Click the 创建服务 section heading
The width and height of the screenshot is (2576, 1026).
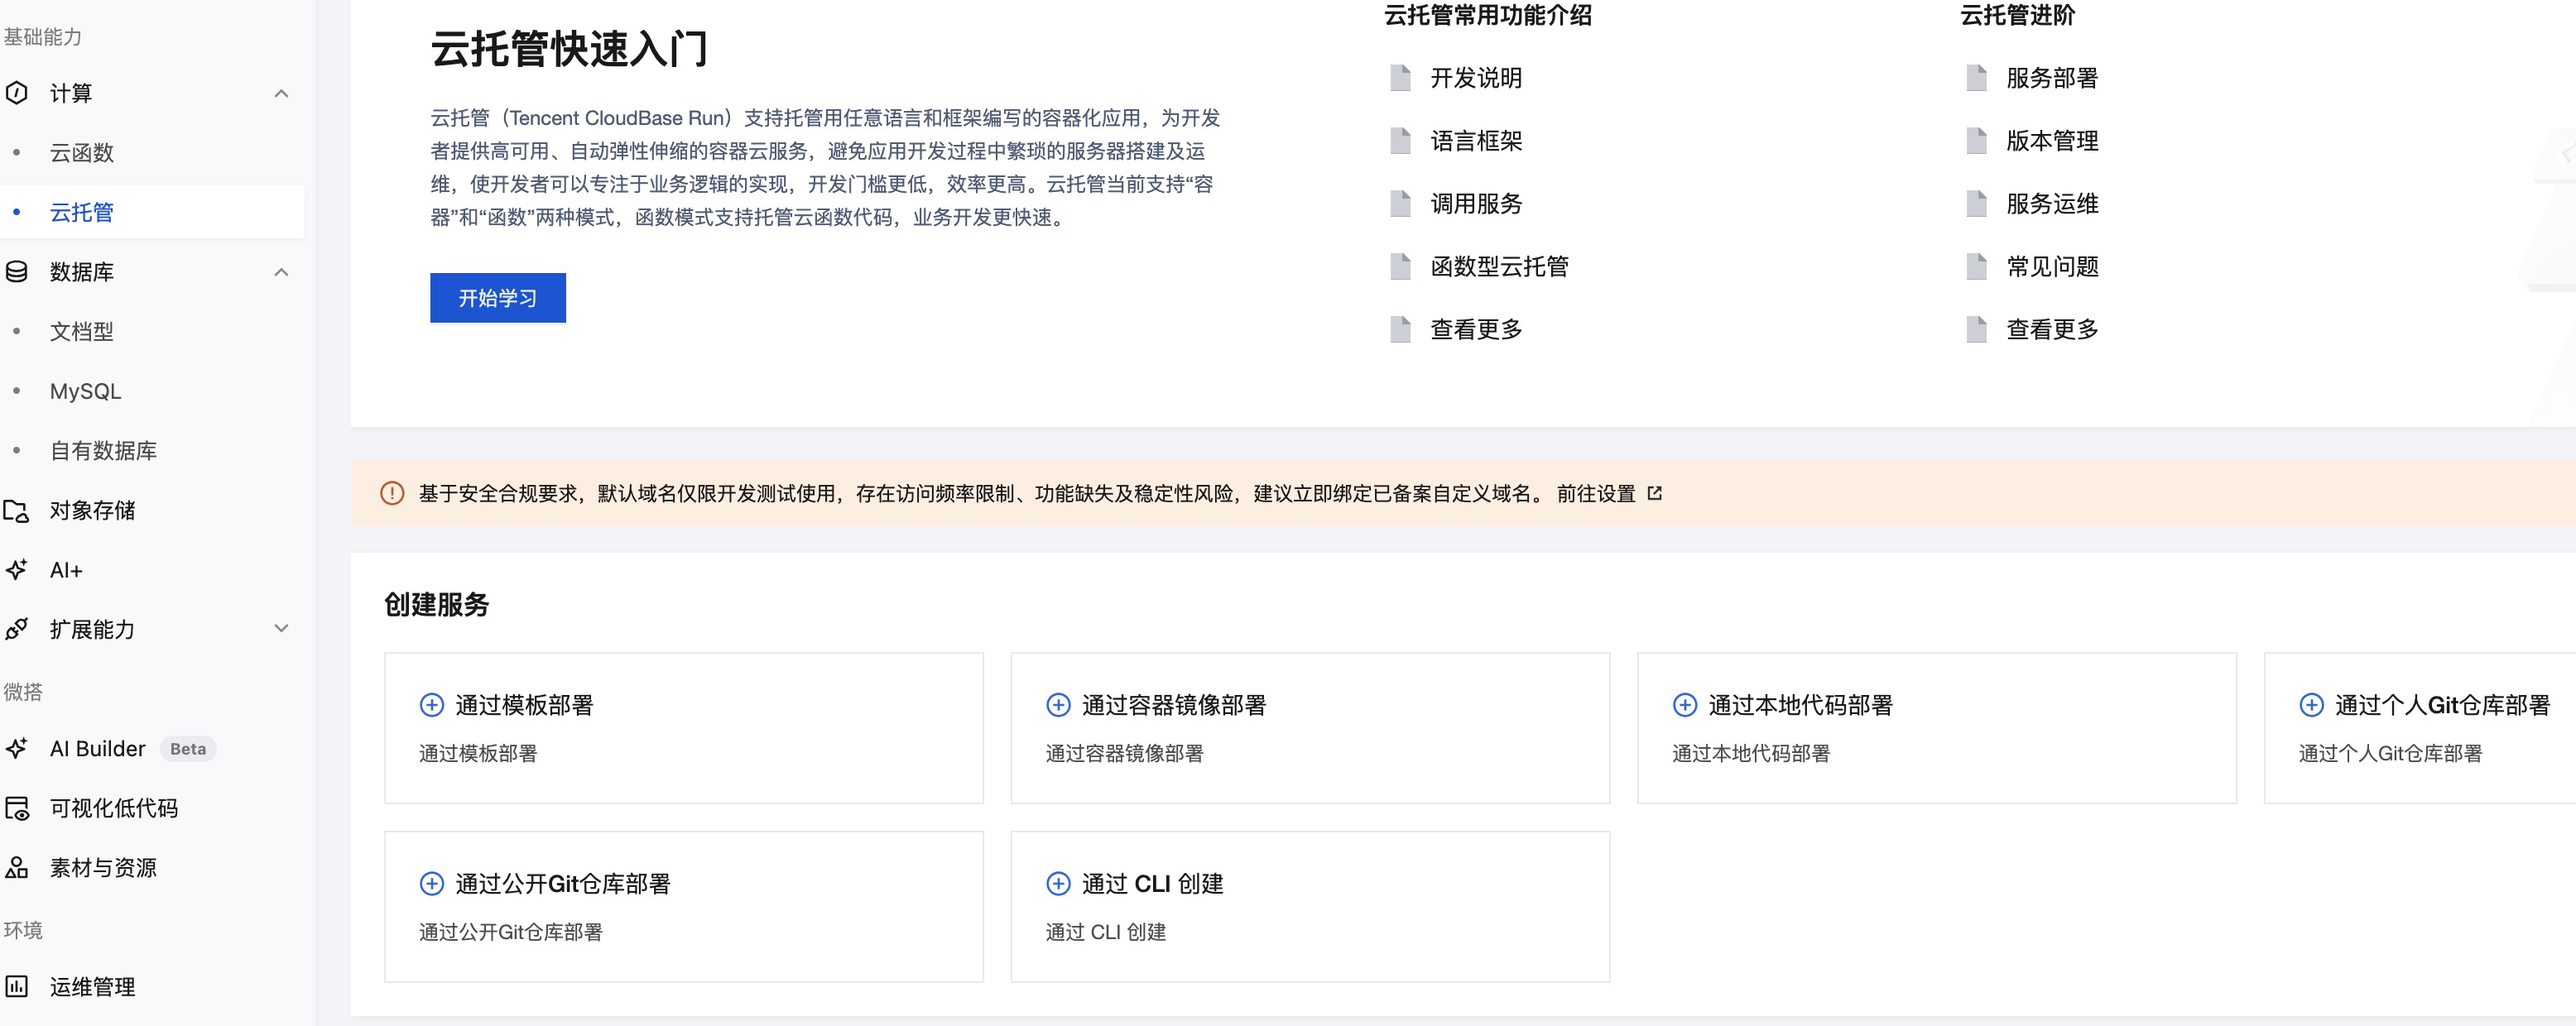(x=436, y=605)
